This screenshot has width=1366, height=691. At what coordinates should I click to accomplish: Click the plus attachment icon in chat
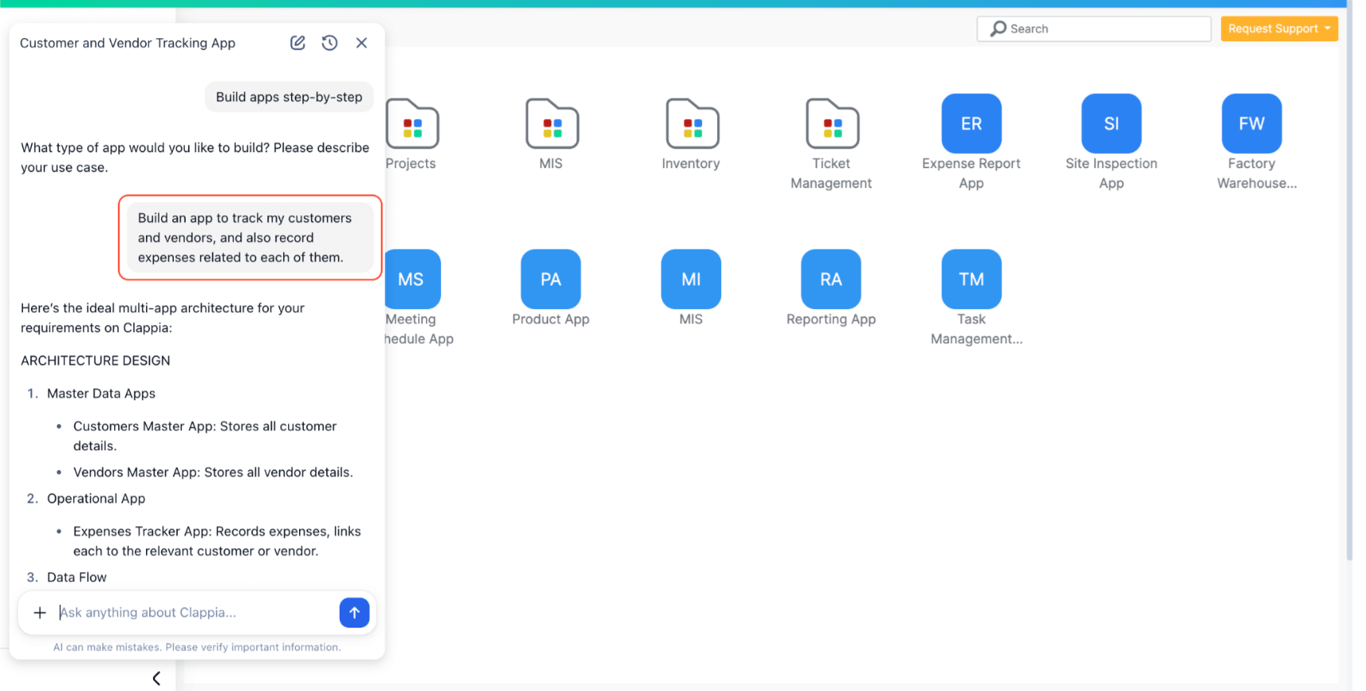[40, 613]
